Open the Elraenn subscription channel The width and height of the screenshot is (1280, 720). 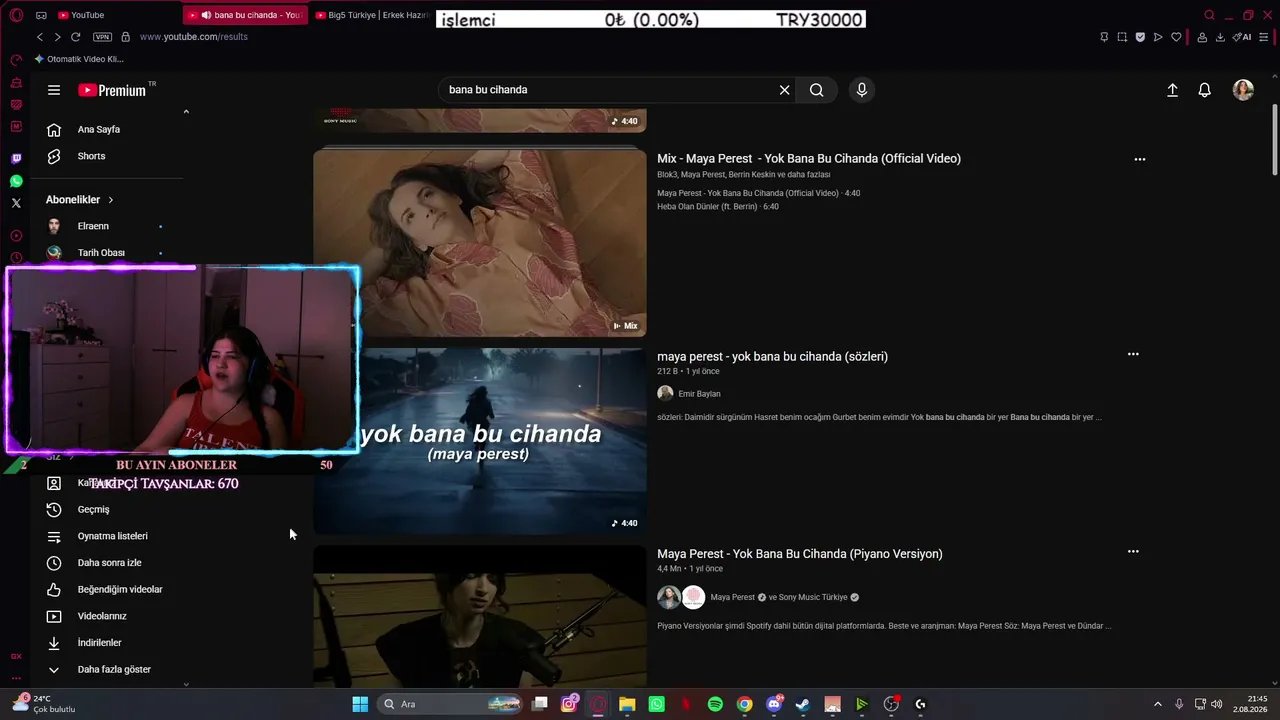tap(108, 226)
